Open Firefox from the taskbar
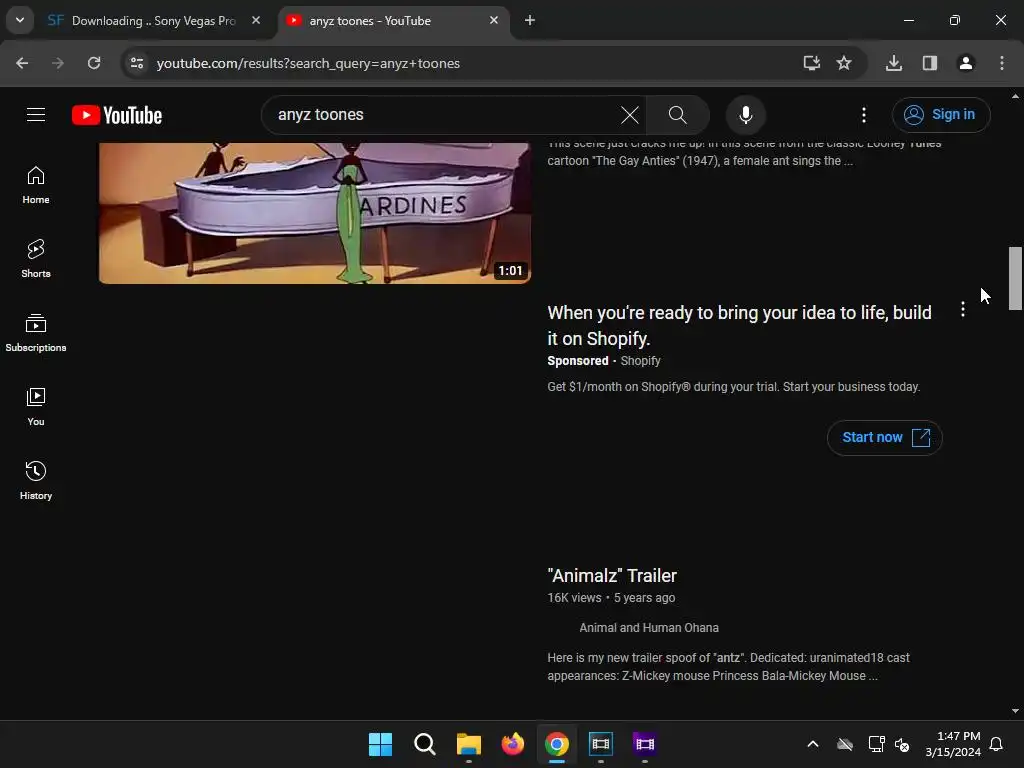This screenshot has height=768, width=1024. 513,744
